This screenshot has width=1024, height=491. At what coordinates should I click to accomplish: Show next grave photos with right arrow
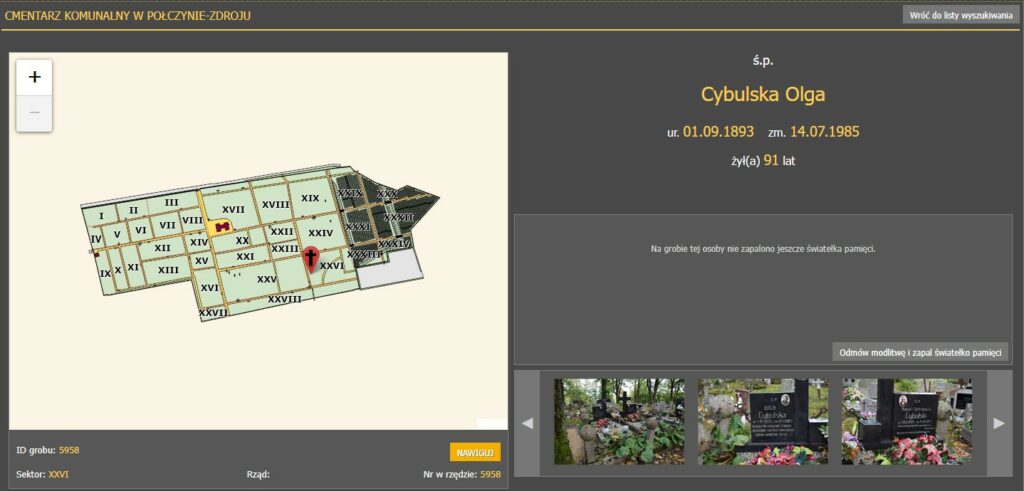[998, 423]
